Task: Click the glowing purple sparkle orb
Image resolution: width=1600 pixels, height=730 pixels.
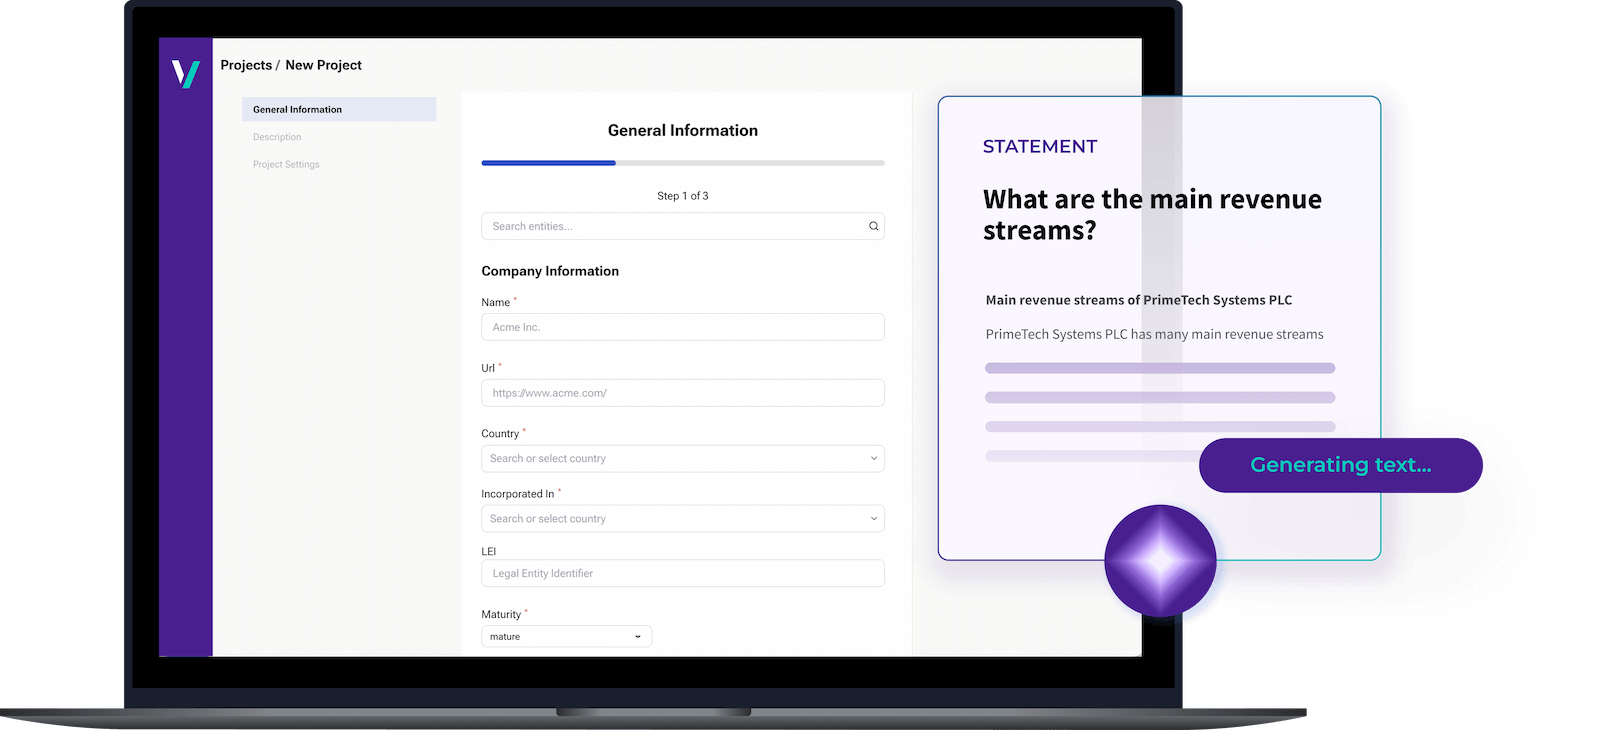Action: (x=1160, y=561)
